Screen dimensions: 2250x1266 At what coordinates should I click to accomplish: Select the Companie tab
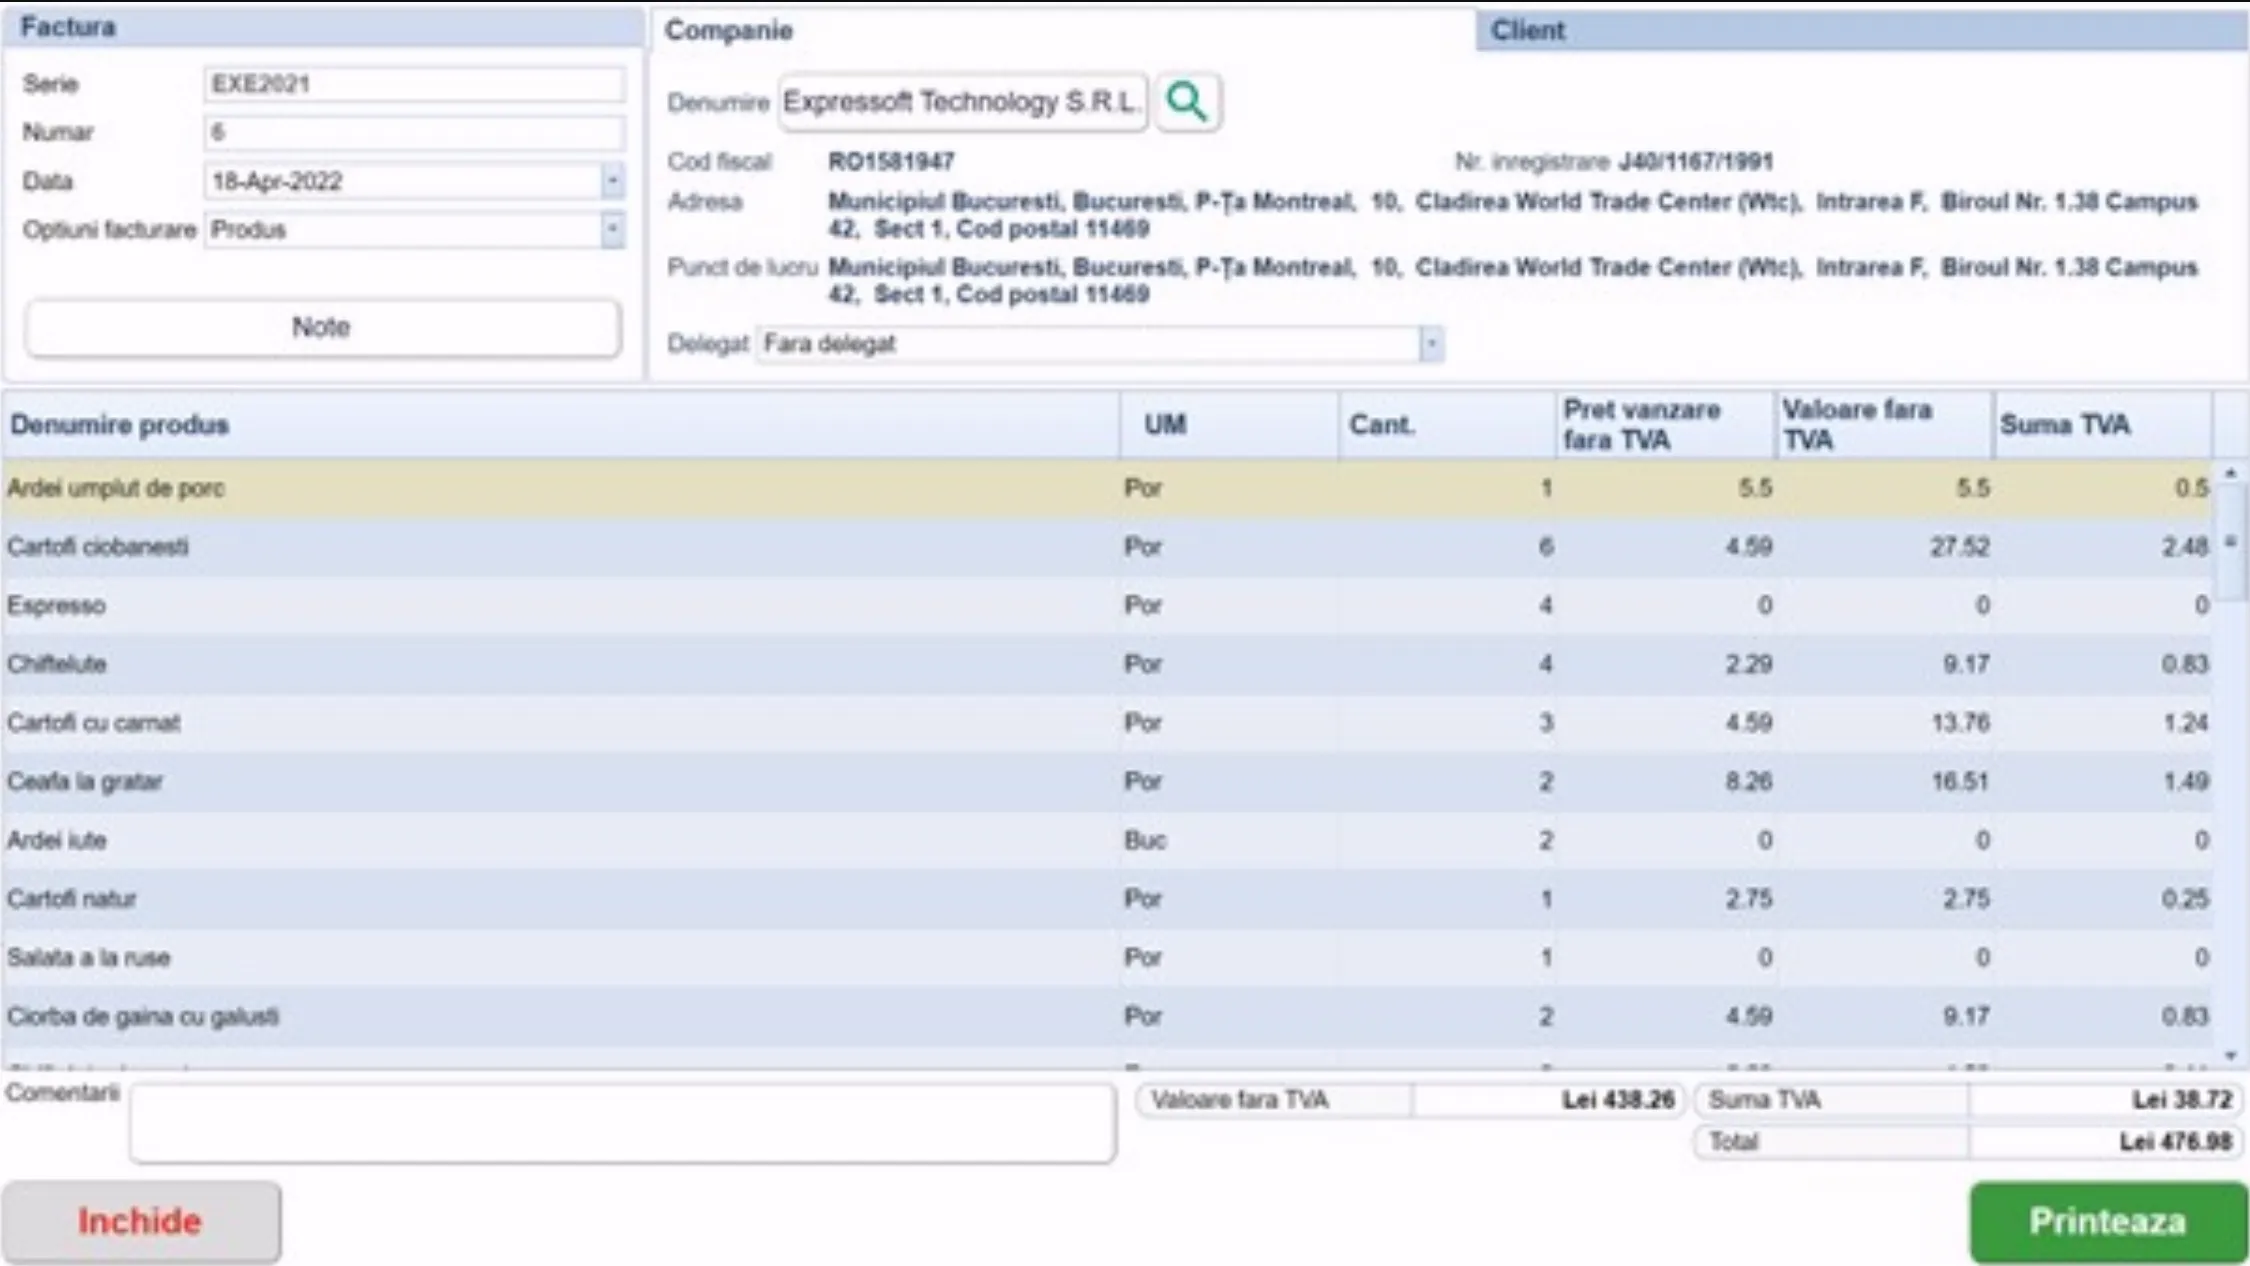click(x=1063, y=30)
